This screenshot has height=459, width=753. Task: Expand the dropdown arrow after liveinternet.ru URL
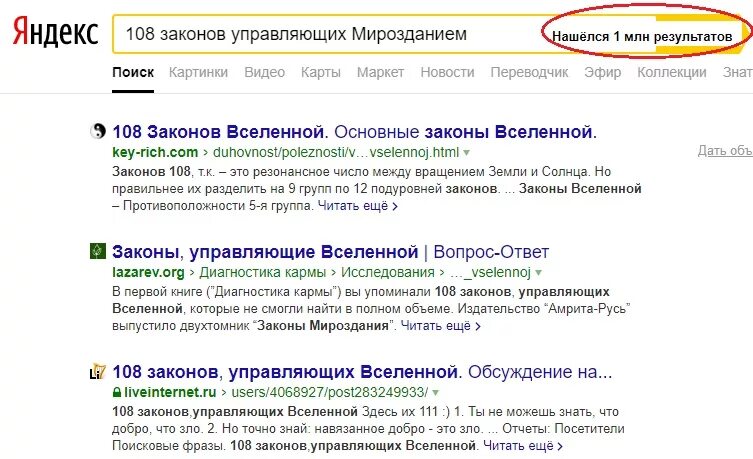click(436, 393)
